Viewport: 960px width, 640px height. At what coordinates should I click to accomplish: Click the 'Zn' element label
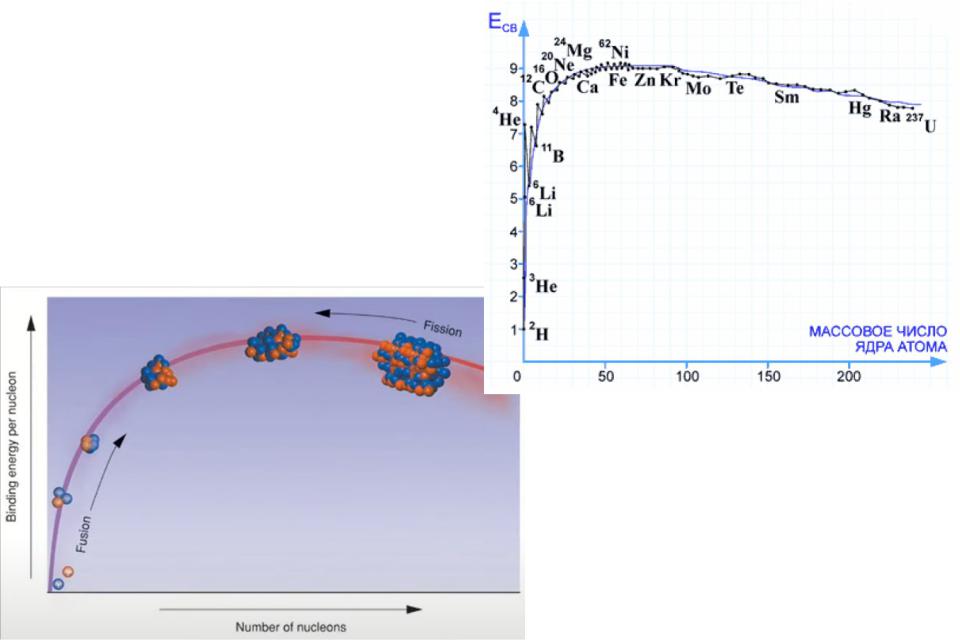645,80
